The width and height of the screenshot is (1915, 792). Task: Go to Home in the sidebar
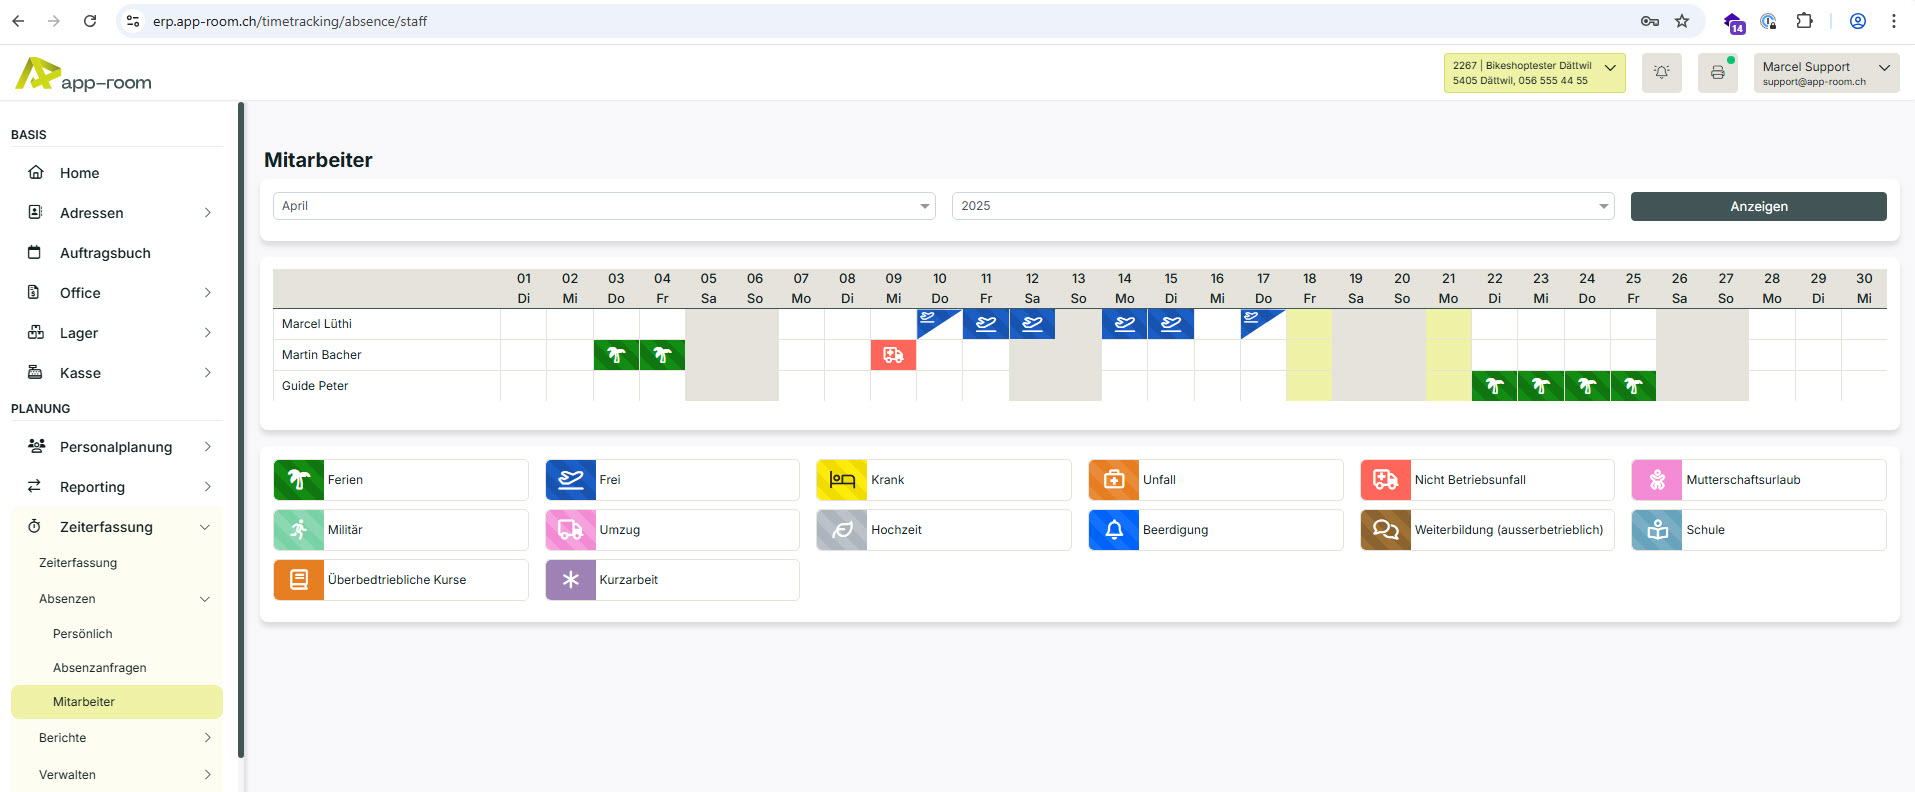coord(79,173)
